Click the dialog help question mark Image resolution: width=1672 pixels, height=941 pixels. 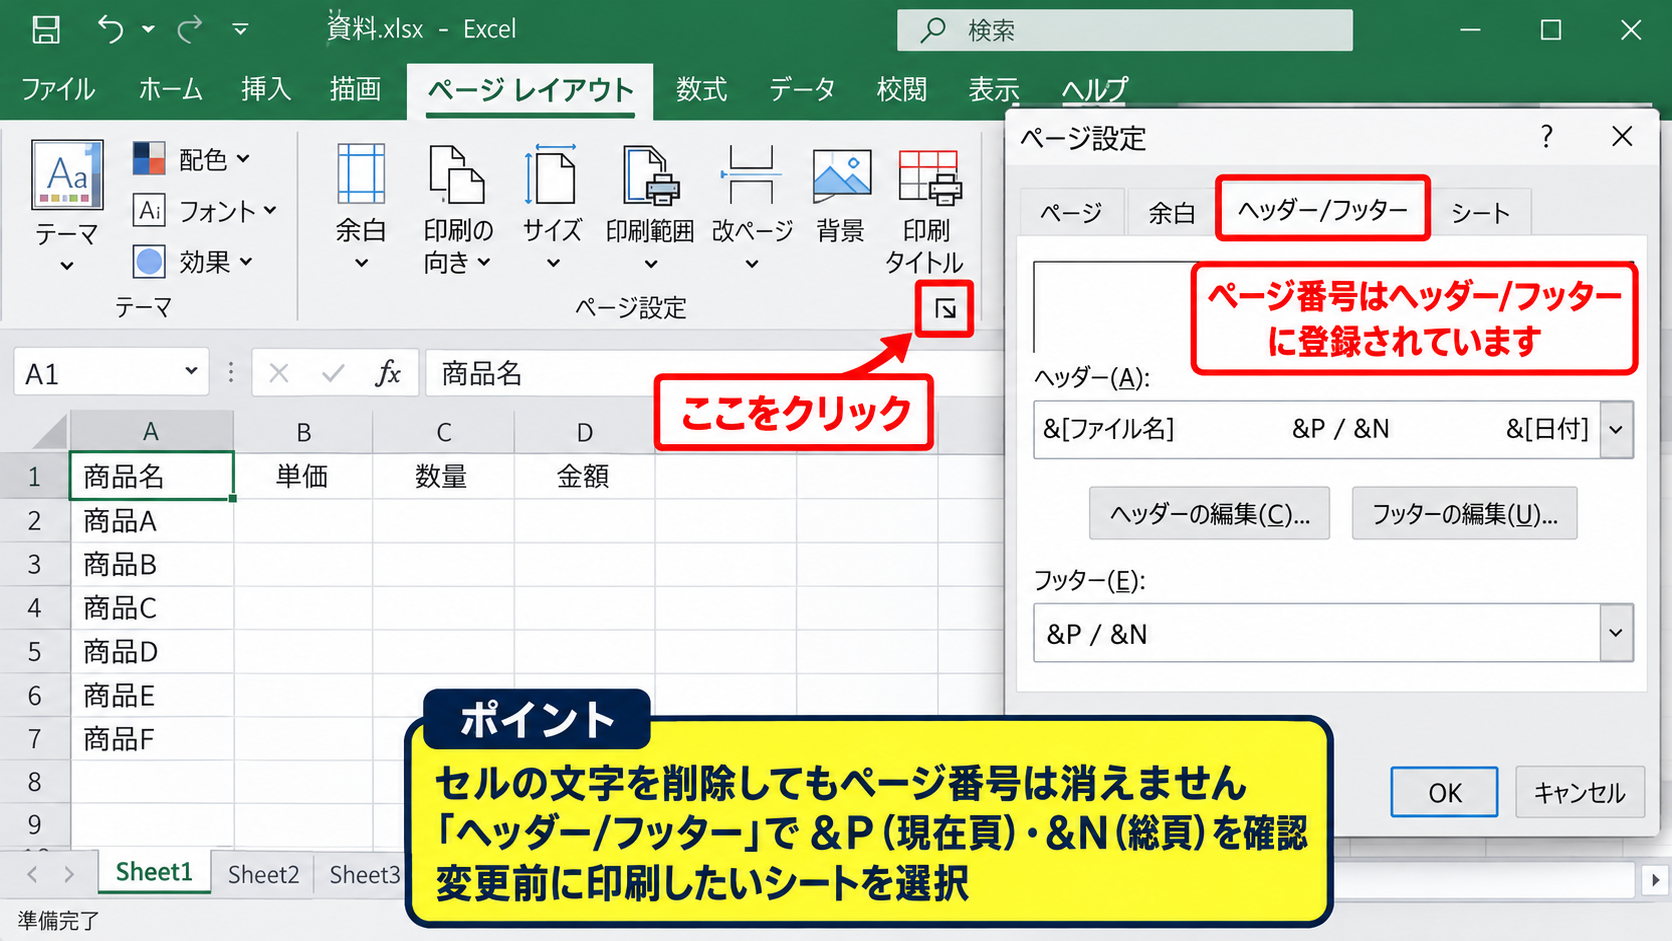[1547, 136]
